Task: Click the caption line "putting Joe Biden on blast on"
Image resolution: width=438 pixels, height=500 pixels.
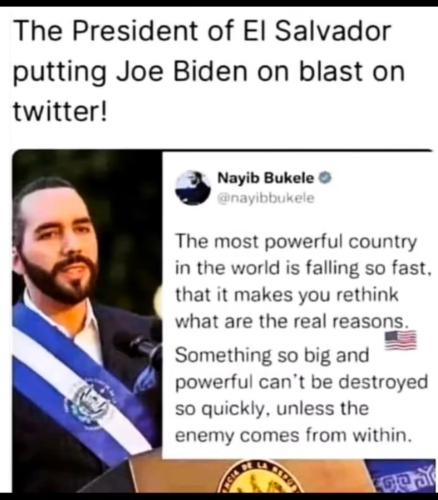Action: pyautogui.click(x=209, y=72)
